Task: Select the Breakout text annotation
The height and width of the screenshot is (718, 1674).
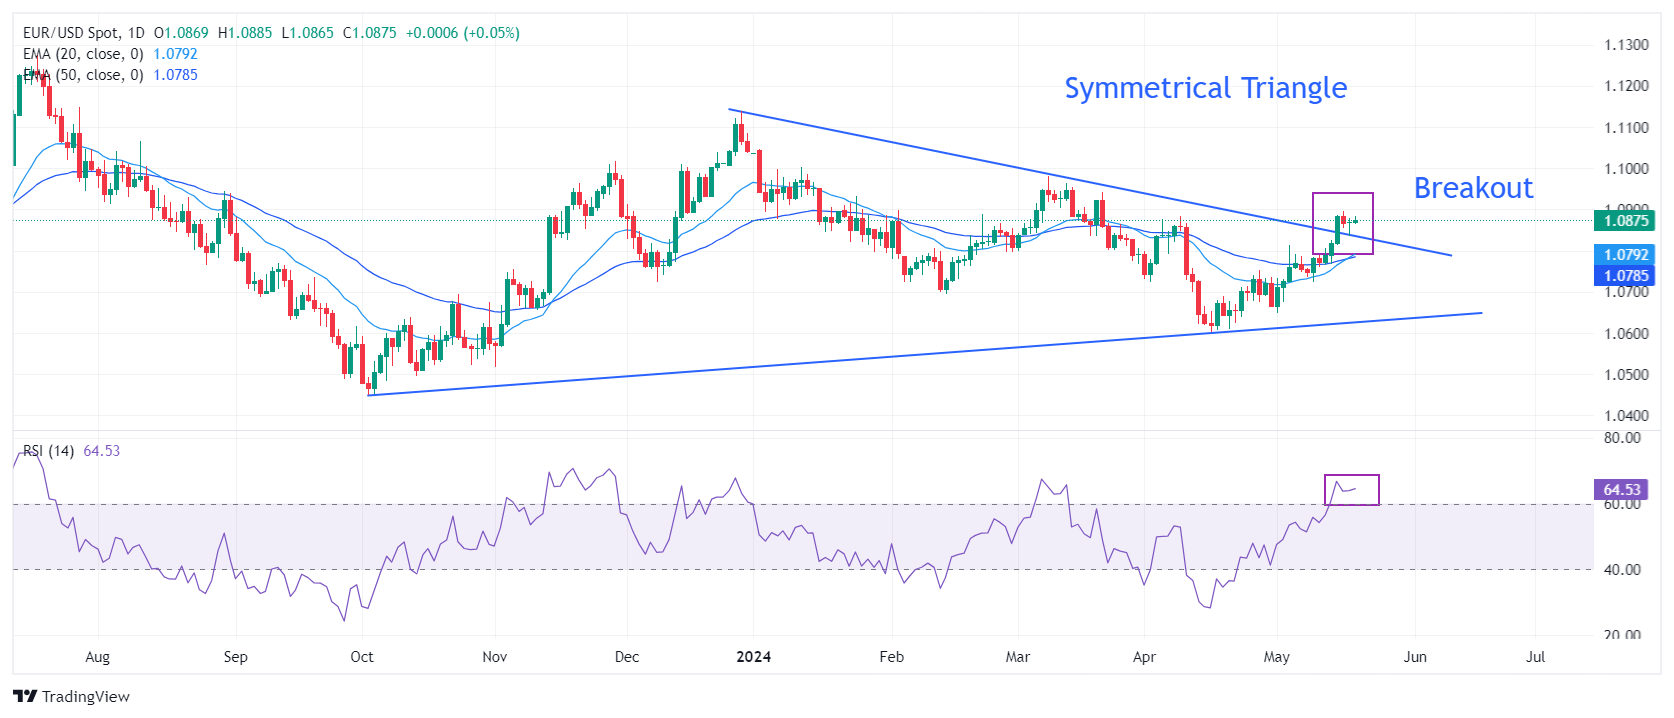Action: [1472, 188]
